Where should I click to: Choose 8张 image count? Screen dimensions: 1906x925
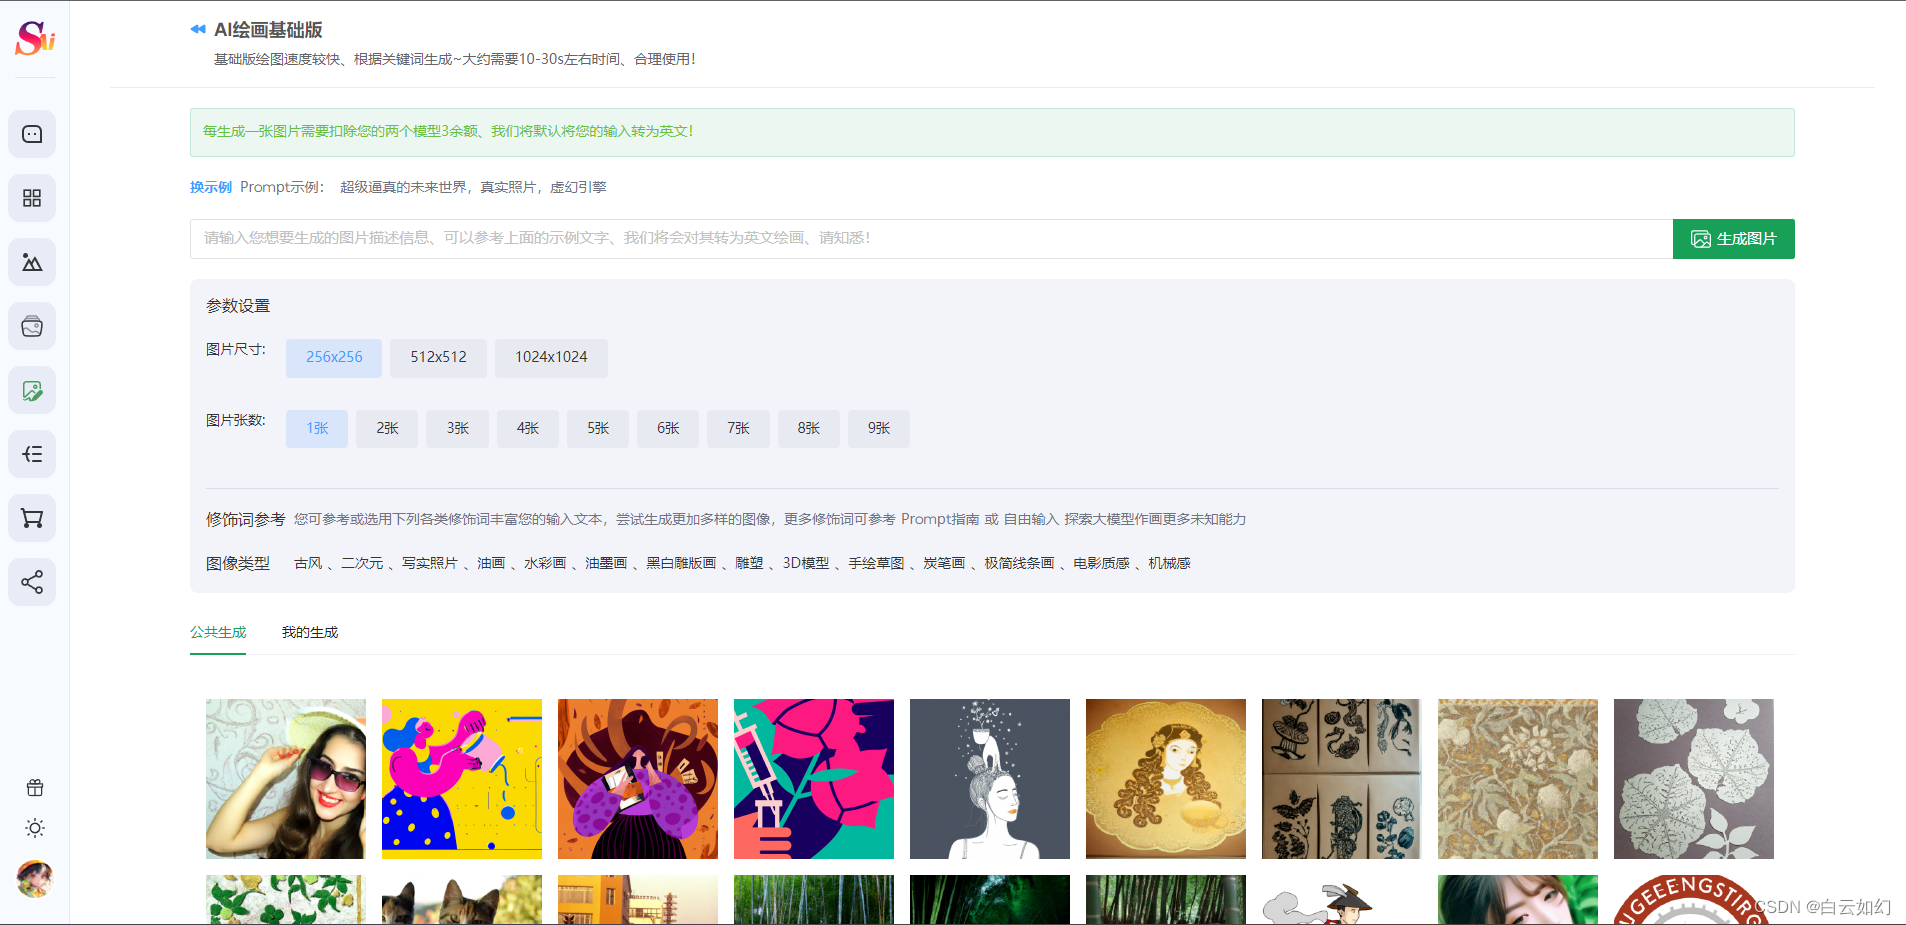tap(808, 428)
